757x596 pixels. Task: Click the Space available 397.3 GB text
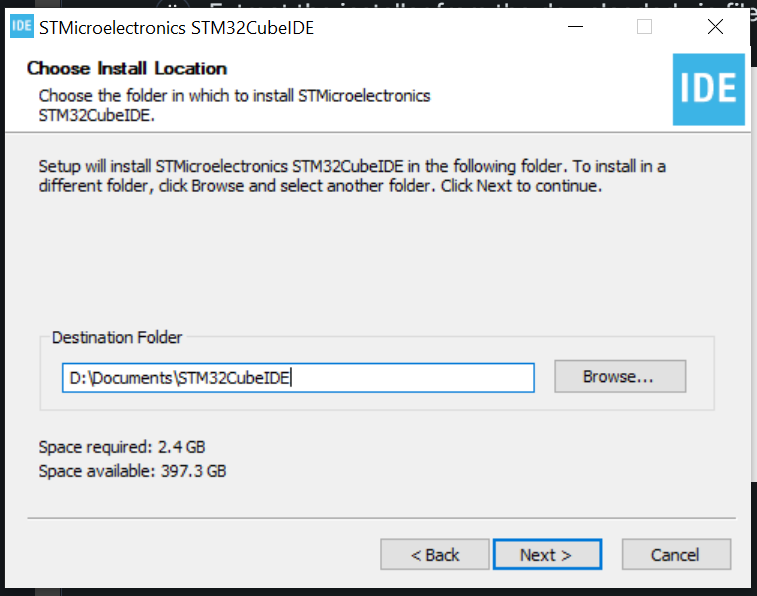click(x=132, y=471)
